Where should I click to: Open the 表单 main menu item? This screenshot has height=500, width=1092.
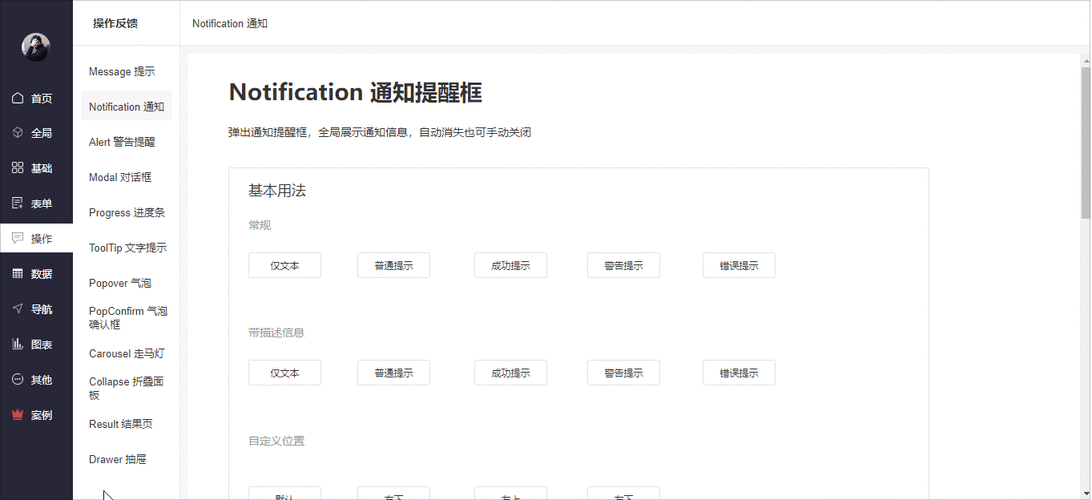click(36, 203)
